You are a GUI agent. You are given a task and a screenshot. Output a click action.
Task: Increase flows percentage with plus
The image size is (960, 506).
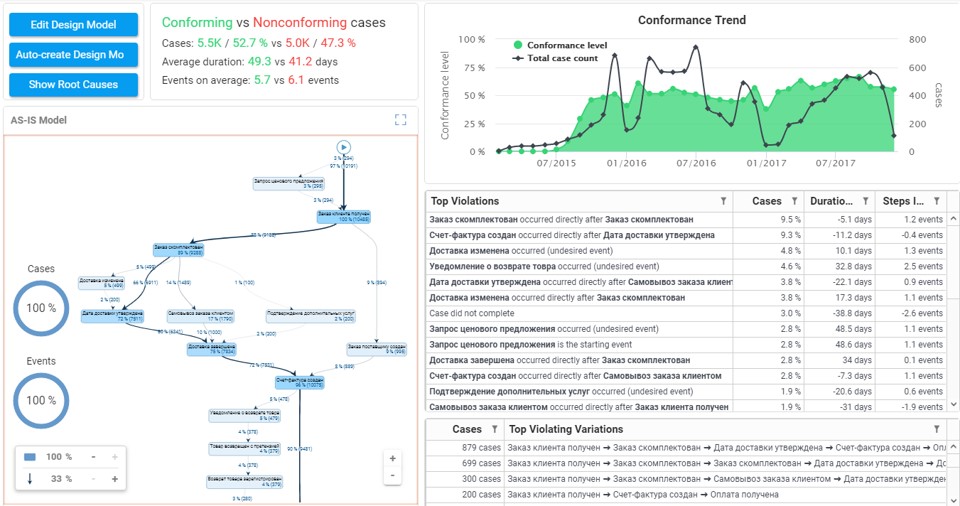pyautogui.click(x=114, y=479)
